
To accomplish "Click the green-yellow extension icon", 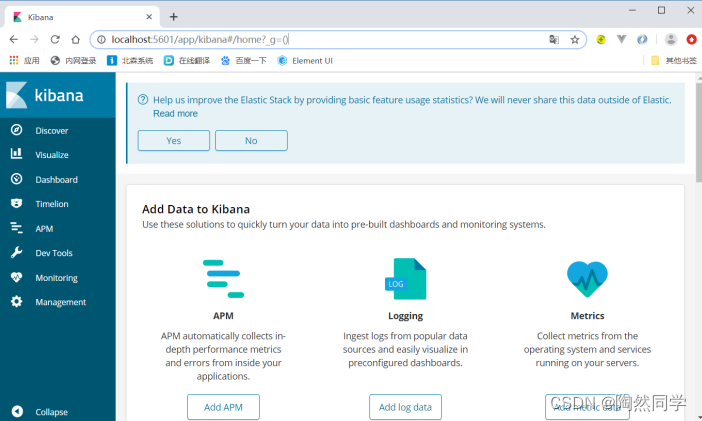I will [601, 39].
